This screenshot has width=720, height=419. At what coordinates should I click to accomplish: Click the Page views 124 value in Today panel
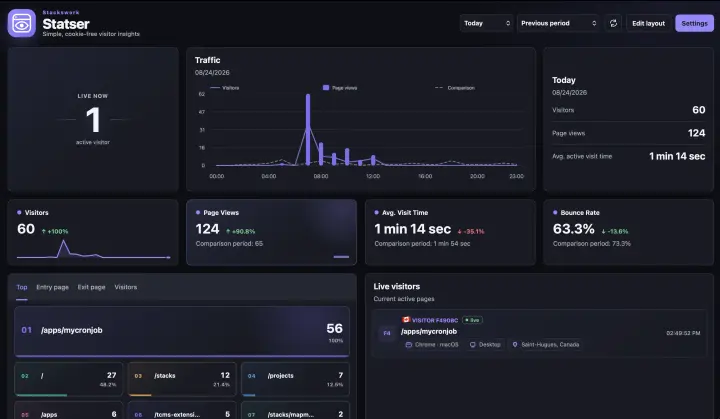click(x=696, y=133)
